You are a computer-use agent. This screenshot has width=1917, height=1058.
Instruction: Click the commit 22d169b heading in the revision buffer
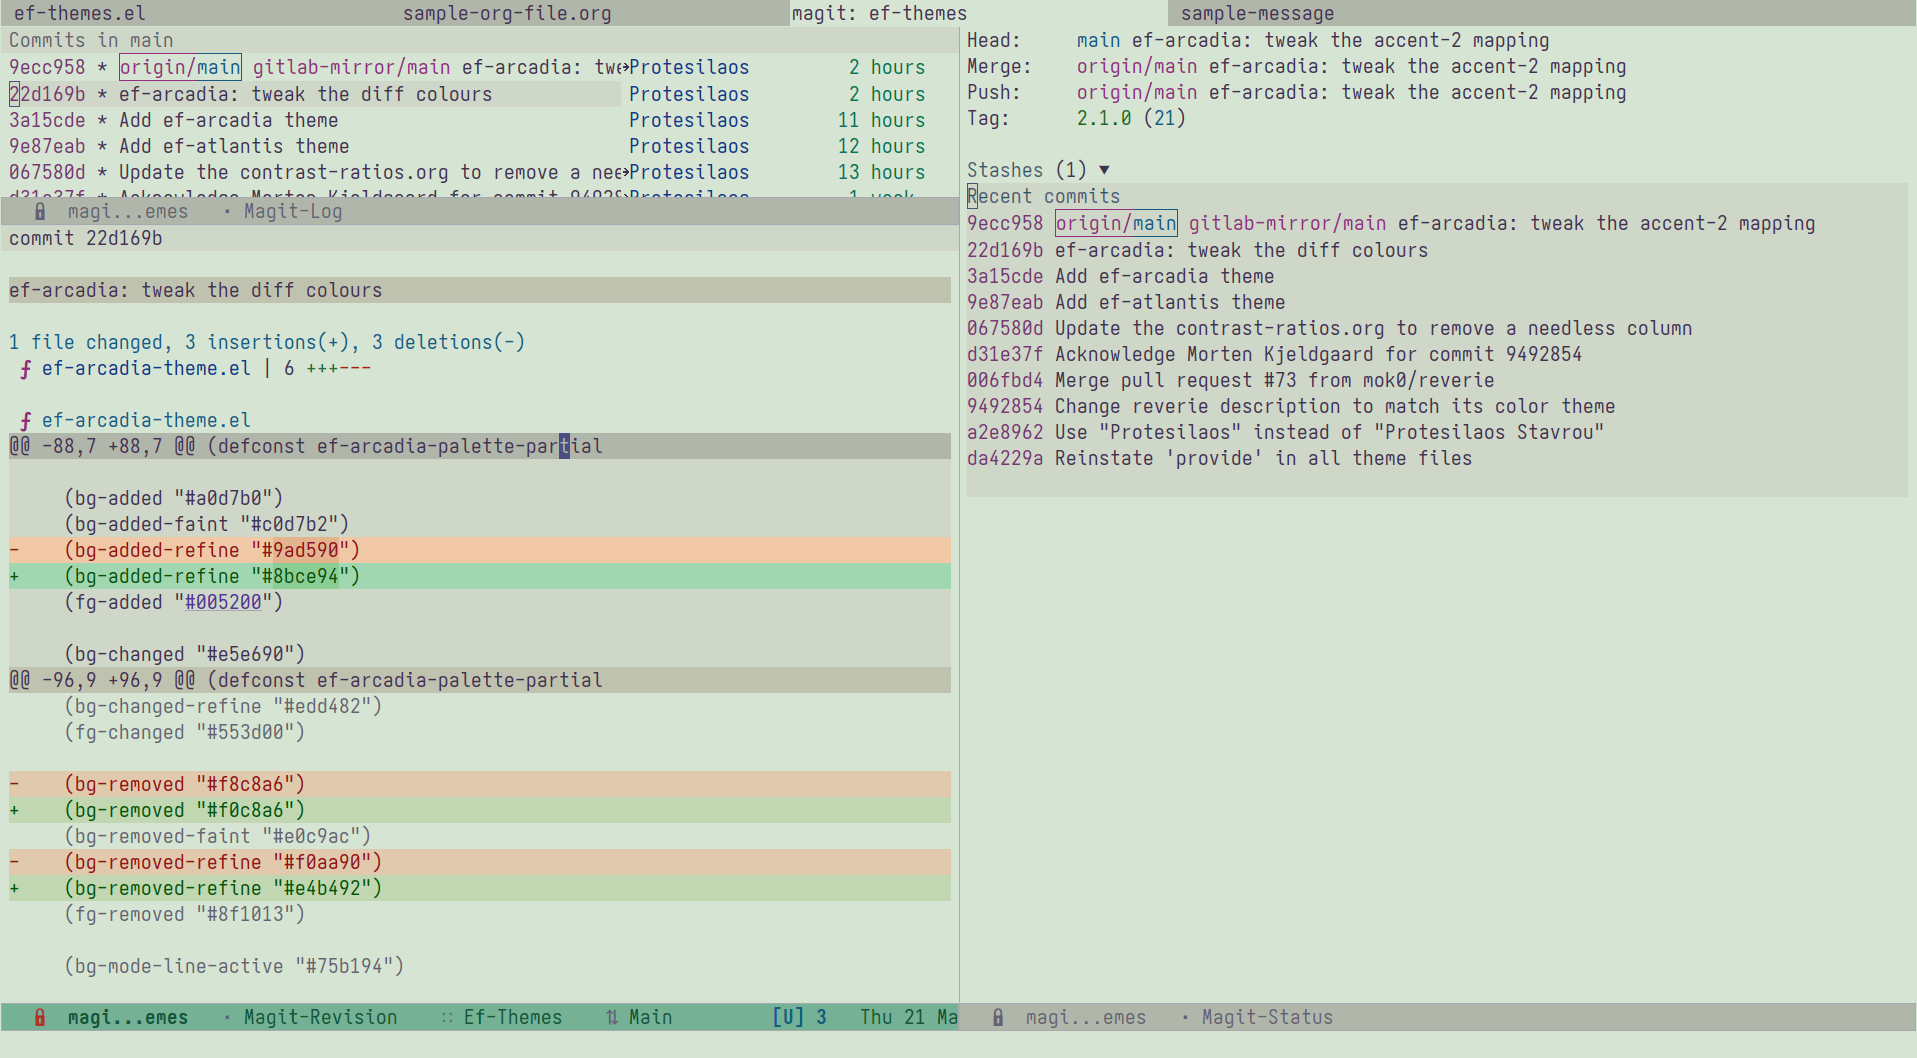pyautogui.click(x=85, y=238)
